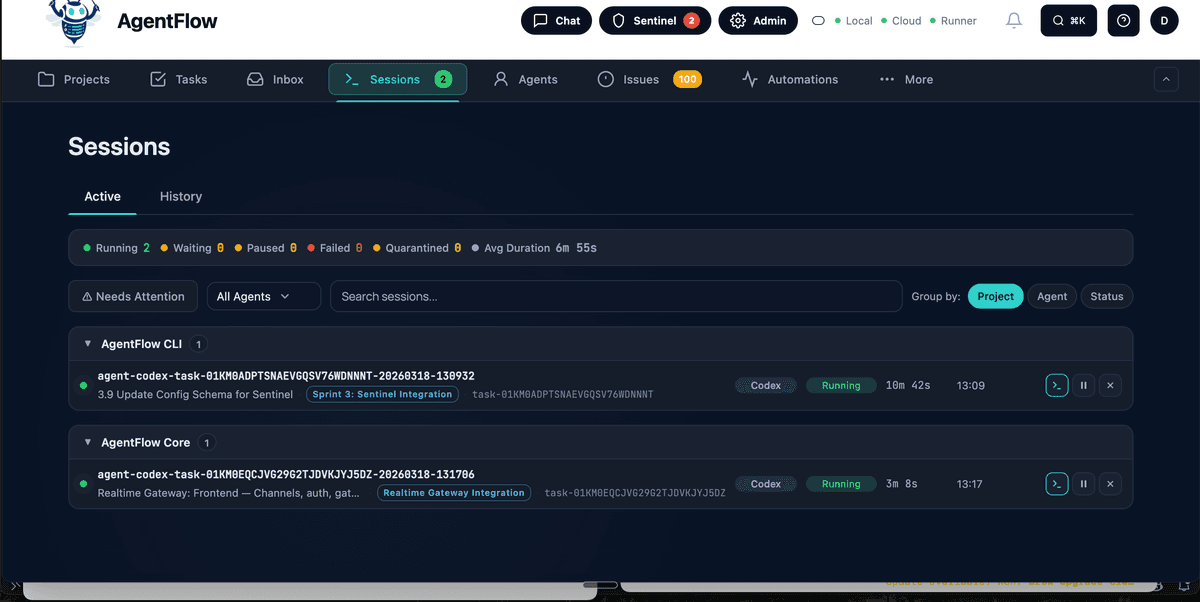Image resolution: width=1200 pixels, height=602 pixels.
Task: Group sessions by Status
Action: pyautogui.click(x=1106, y=297)
